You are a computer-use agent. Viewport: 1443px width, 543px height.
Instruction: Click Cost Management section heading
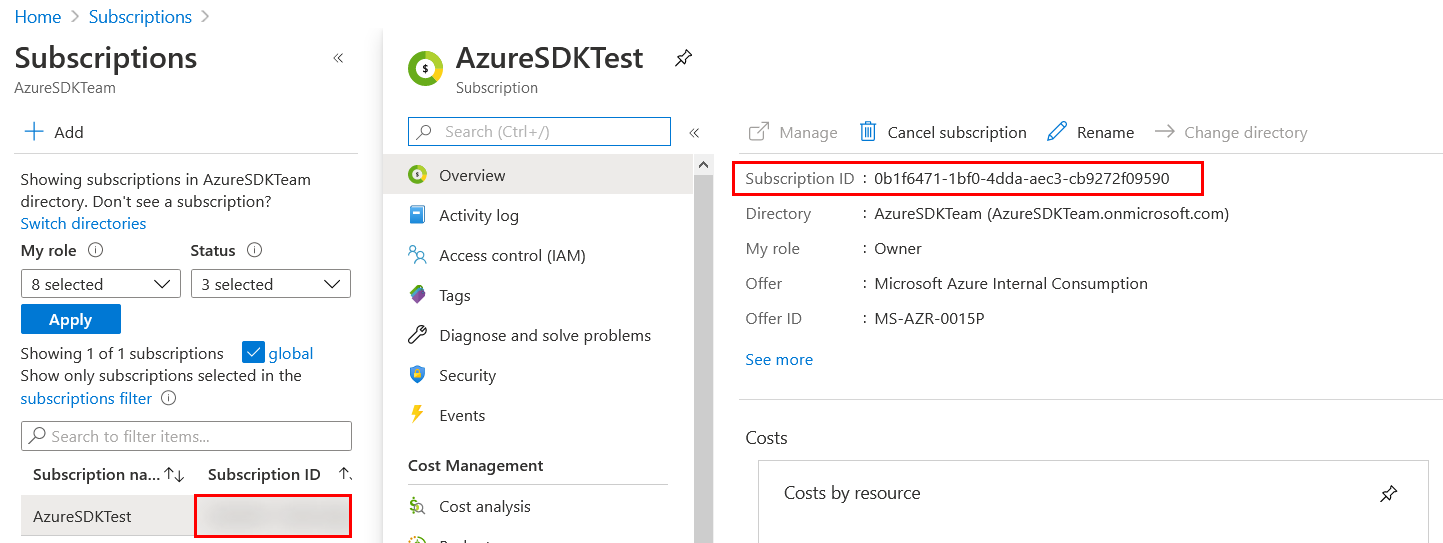pos(476,465)
